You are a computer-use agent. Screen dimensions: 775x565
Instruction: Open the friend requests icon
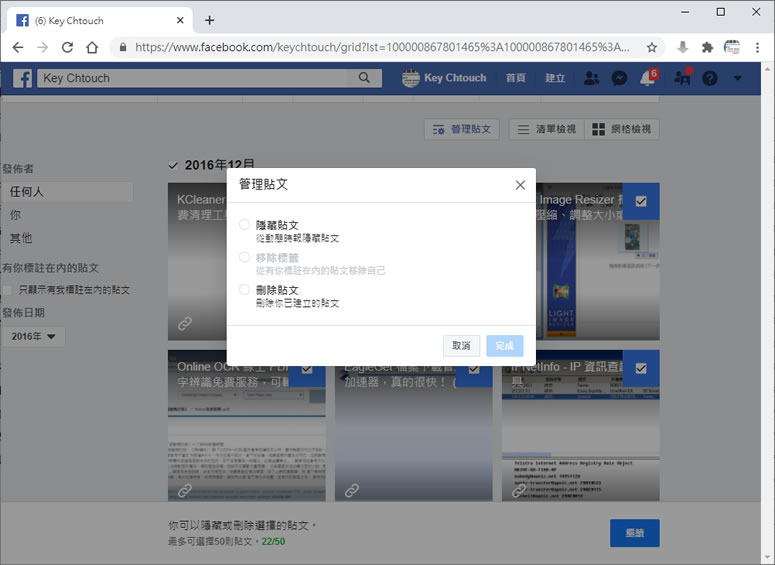(x=591, y=78)
